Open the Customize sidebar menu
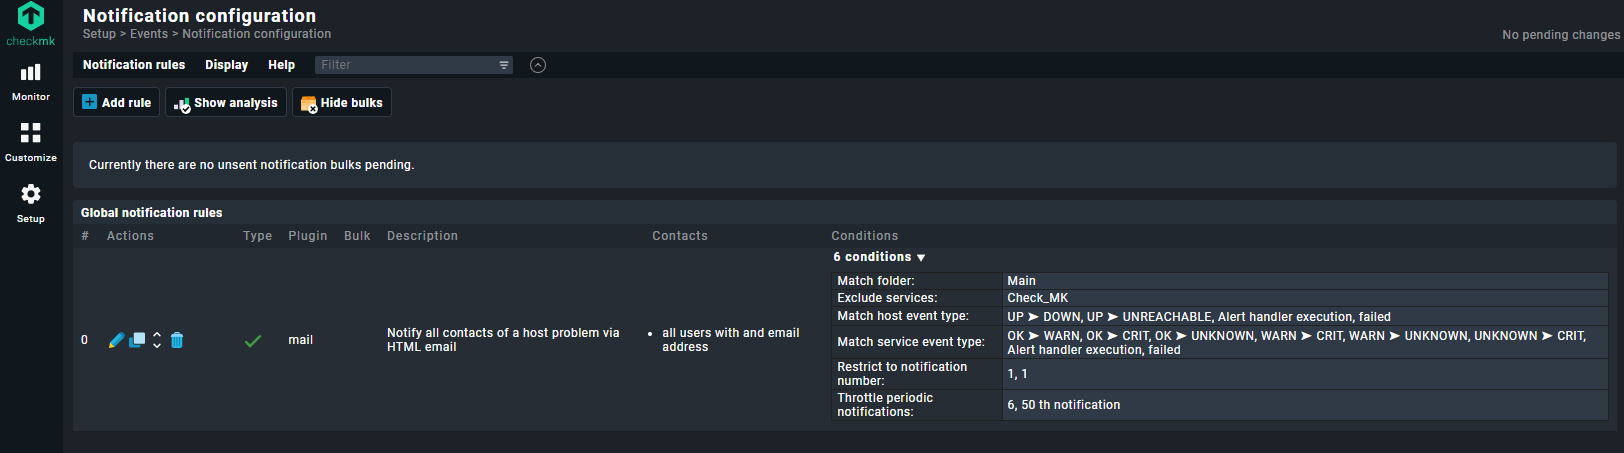The image size is (1624, 453). pyautogui.click(x=31, y=142)
